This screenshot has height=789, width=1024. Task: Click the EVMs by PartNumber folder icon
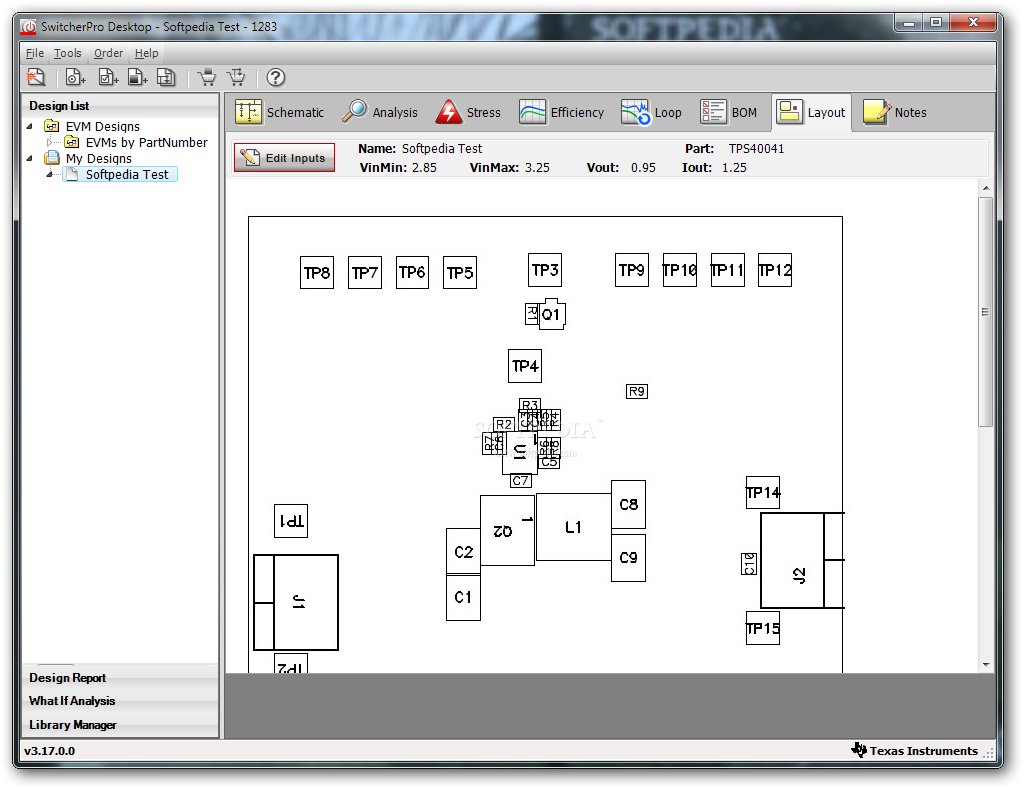(72, 142)
